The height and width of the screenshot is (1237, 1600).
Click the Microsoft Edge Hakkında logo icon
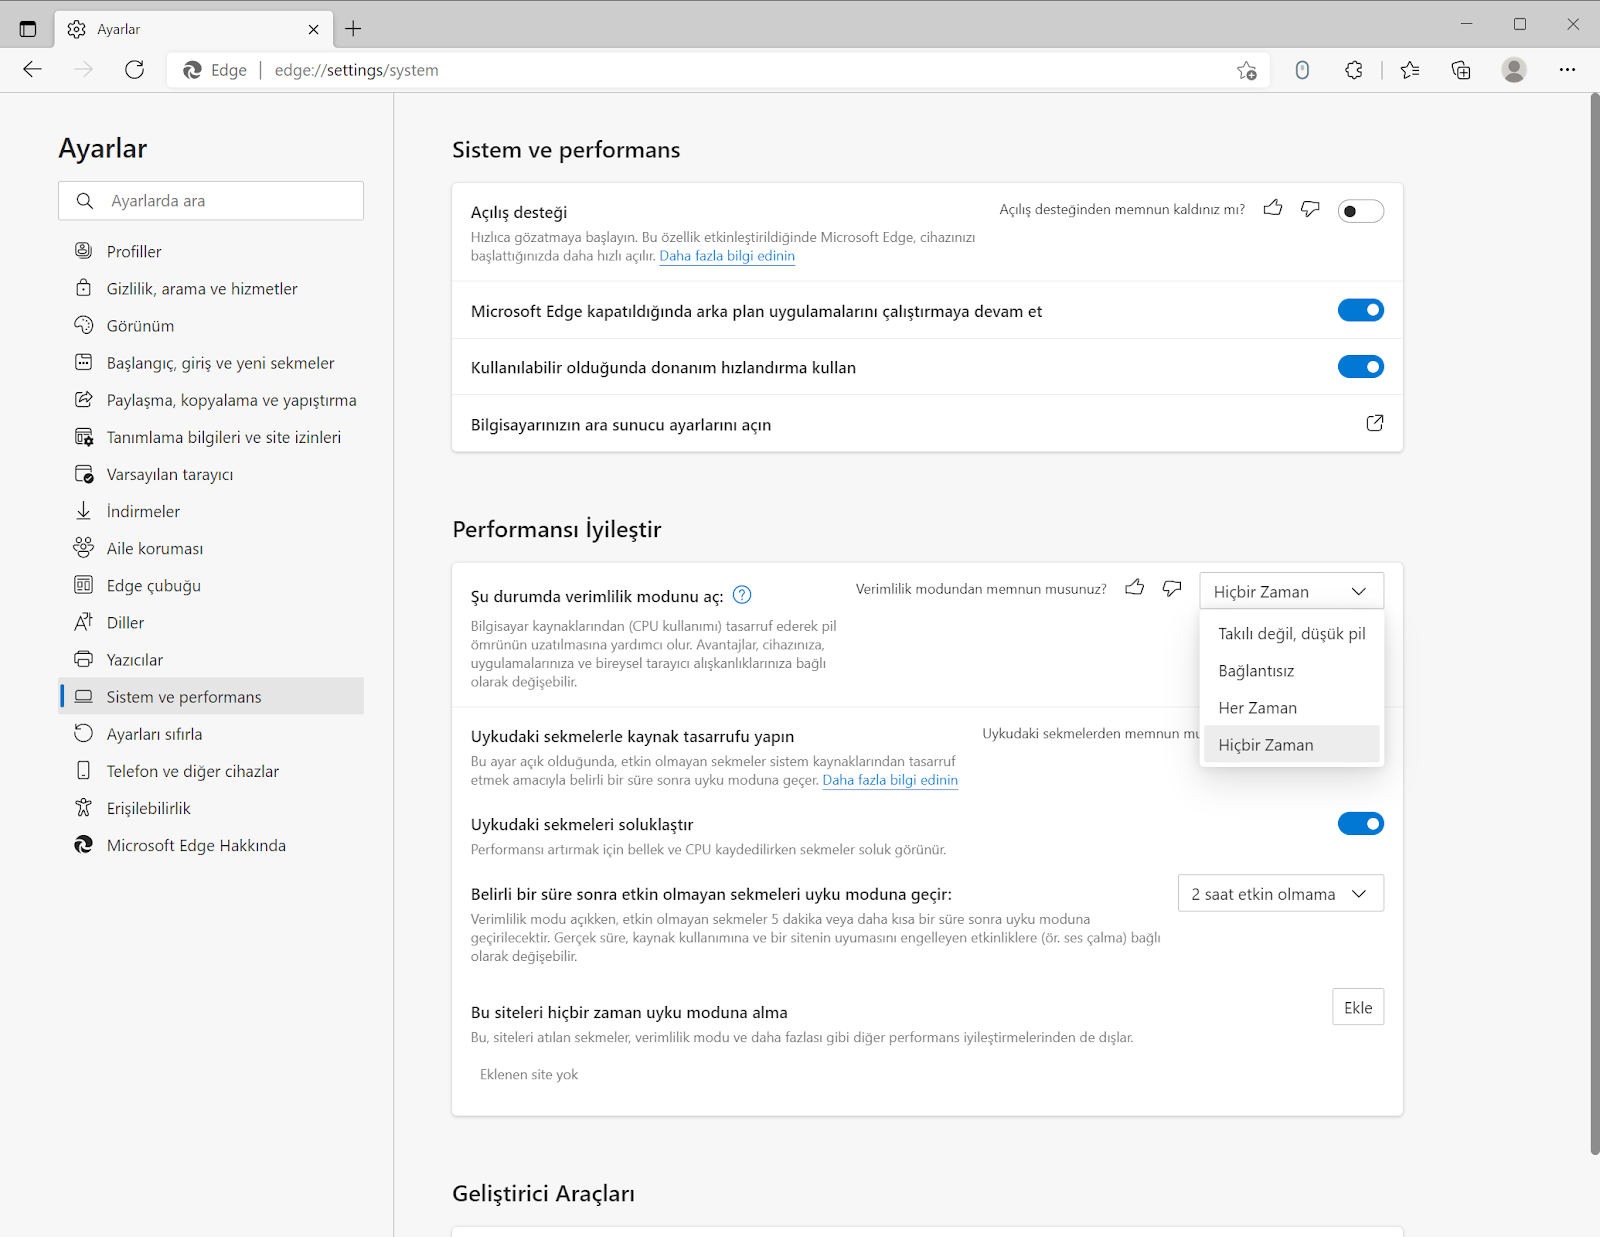coord(84,845)
